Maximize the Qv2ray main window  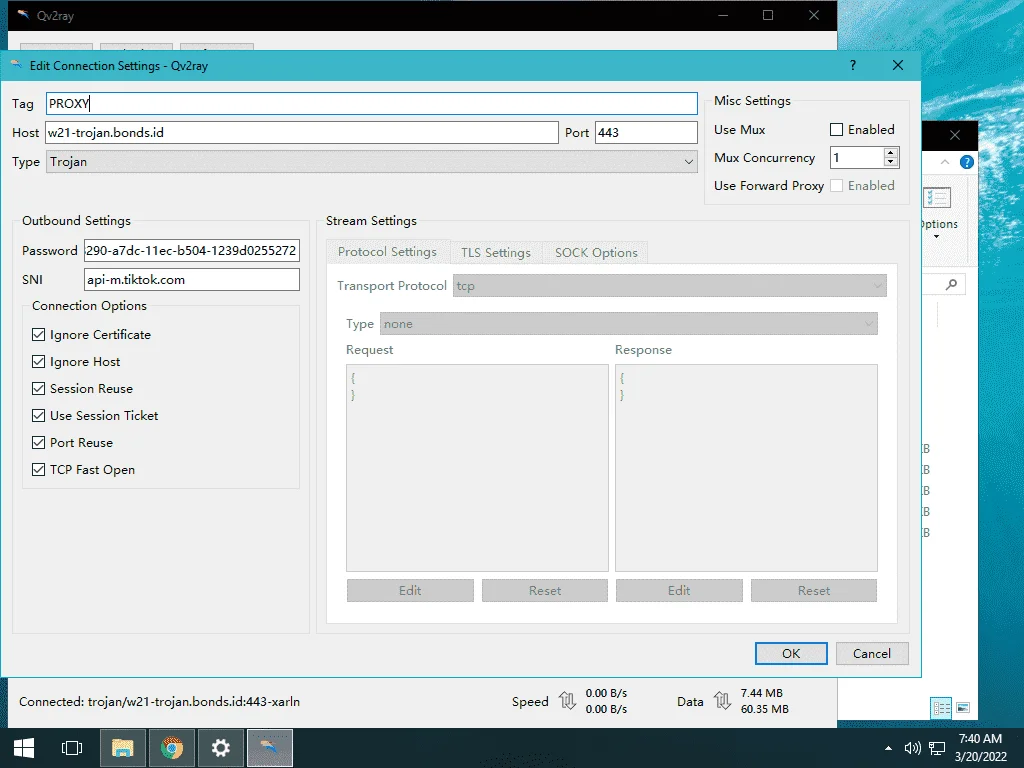click(768, 15)
